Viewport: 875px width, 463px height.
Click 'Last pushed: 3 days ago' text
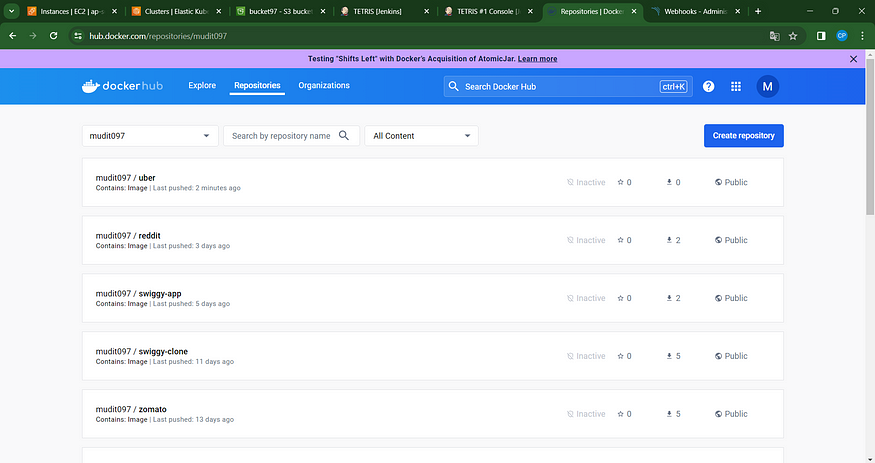[191, 245]
